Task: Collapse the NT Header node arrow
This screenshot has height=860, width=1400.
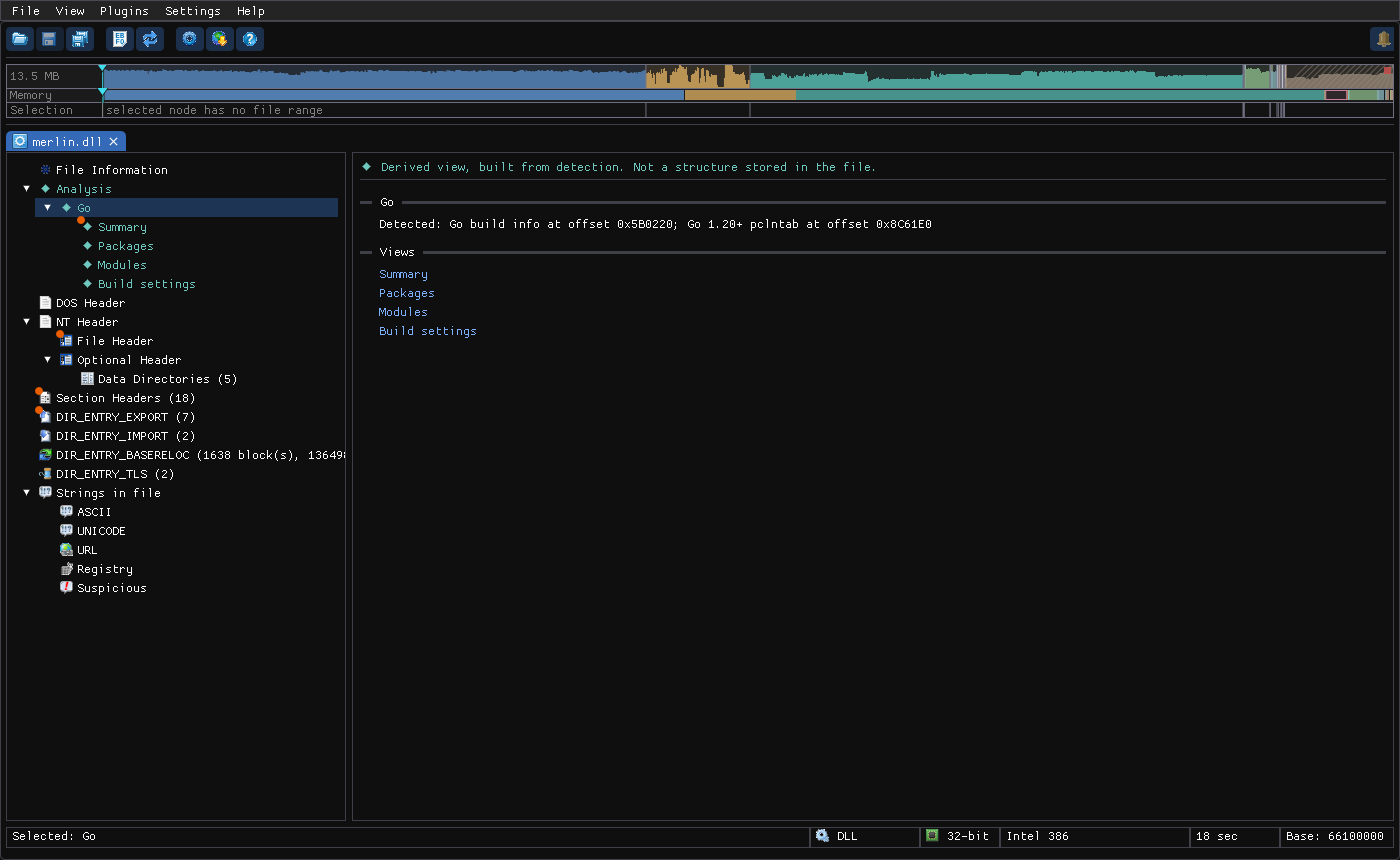Action: pos(27,322)
